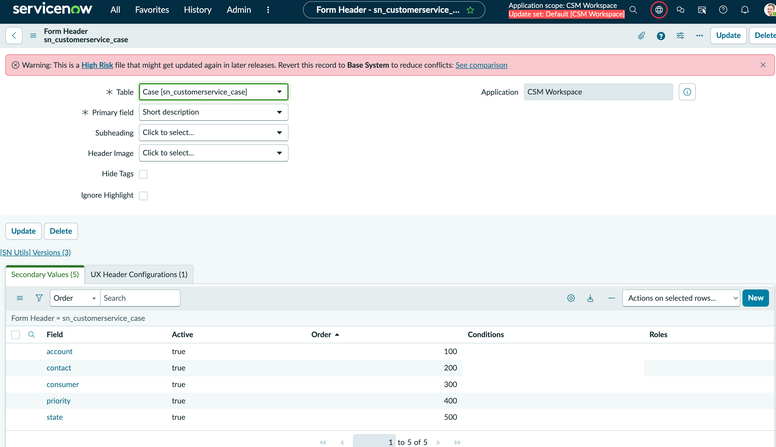The image size is (776, 447).
Task: Open the overflow three-dot menu in top nav
Action: point(268,10)
